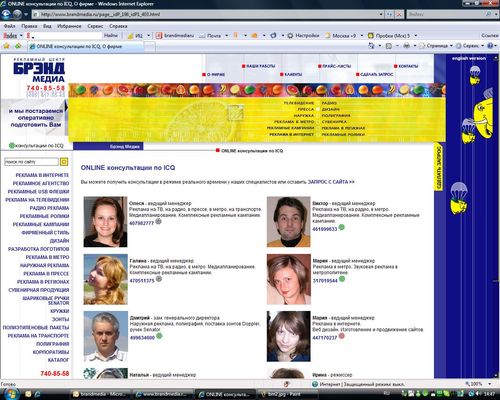Click the Найти search button

pos(111,35)
